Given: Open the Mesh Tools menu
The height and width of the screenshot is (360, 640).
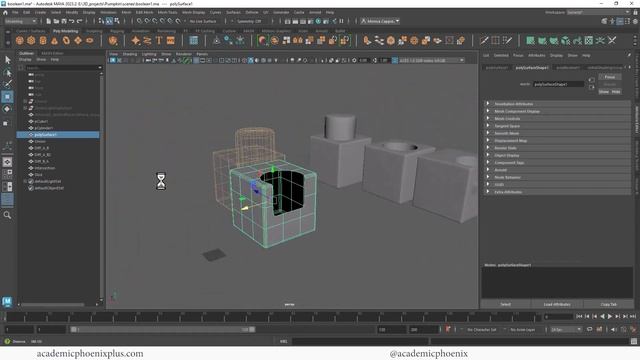Looking at the screenshot, I should coord(167,13).
